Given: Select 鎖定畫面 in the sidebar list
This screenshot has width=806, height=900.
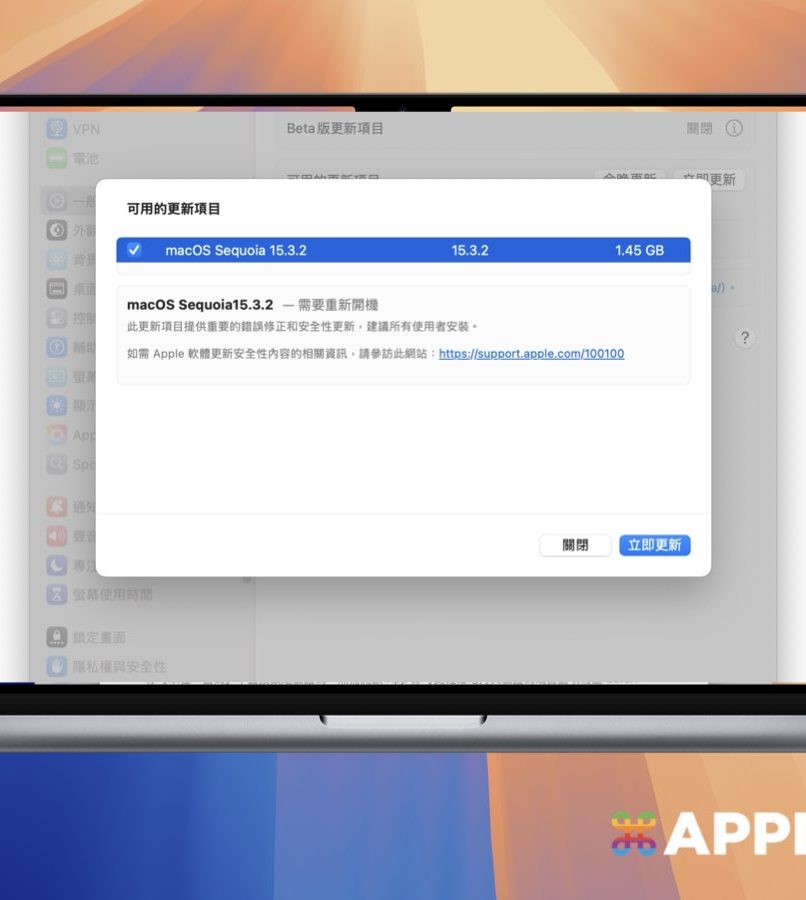Looking at the screenshot, I should pos(99,637).
